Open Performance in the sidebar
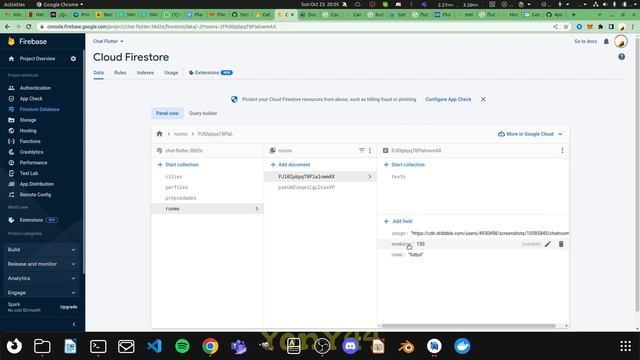Viewport: 640px width, 360px height. coord(33,162)
